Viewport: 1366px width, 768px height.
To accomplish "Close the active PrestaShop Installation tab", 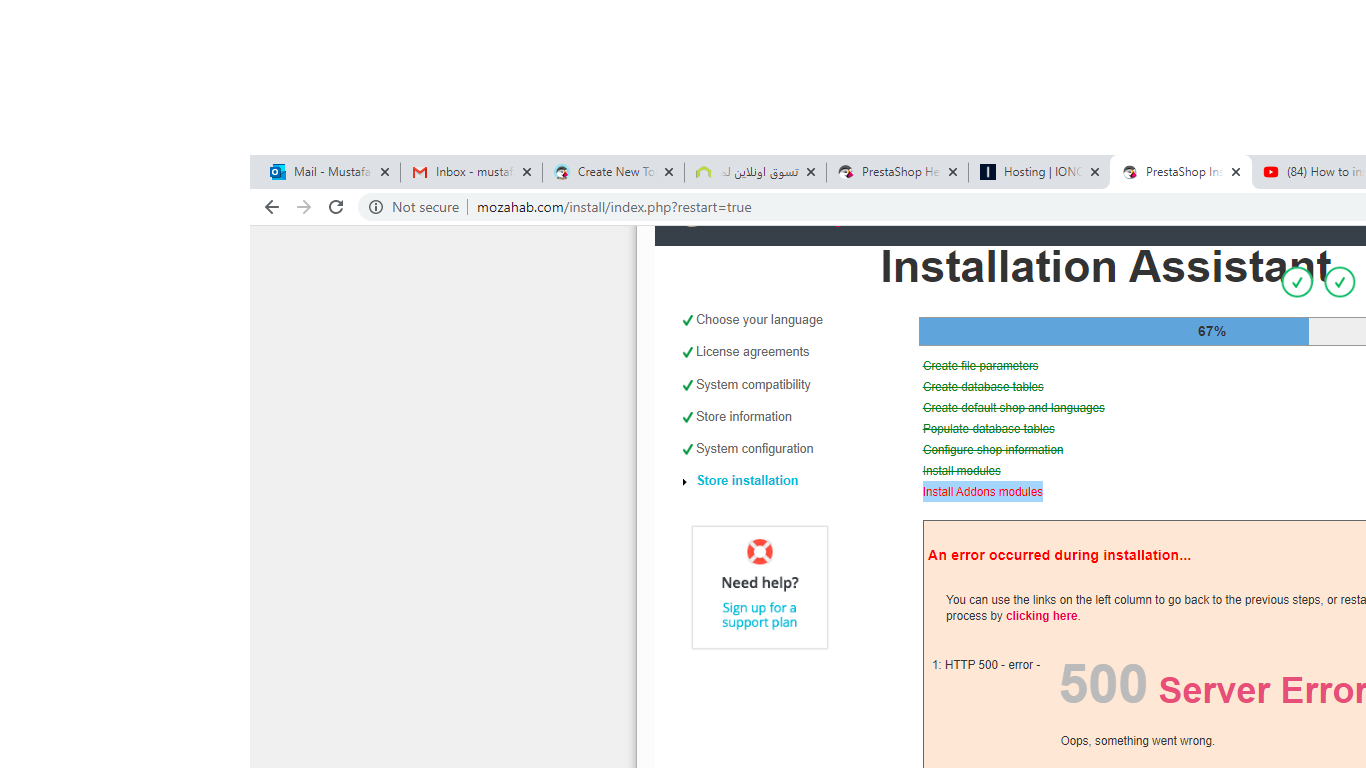I will (x=1236, y=172).
